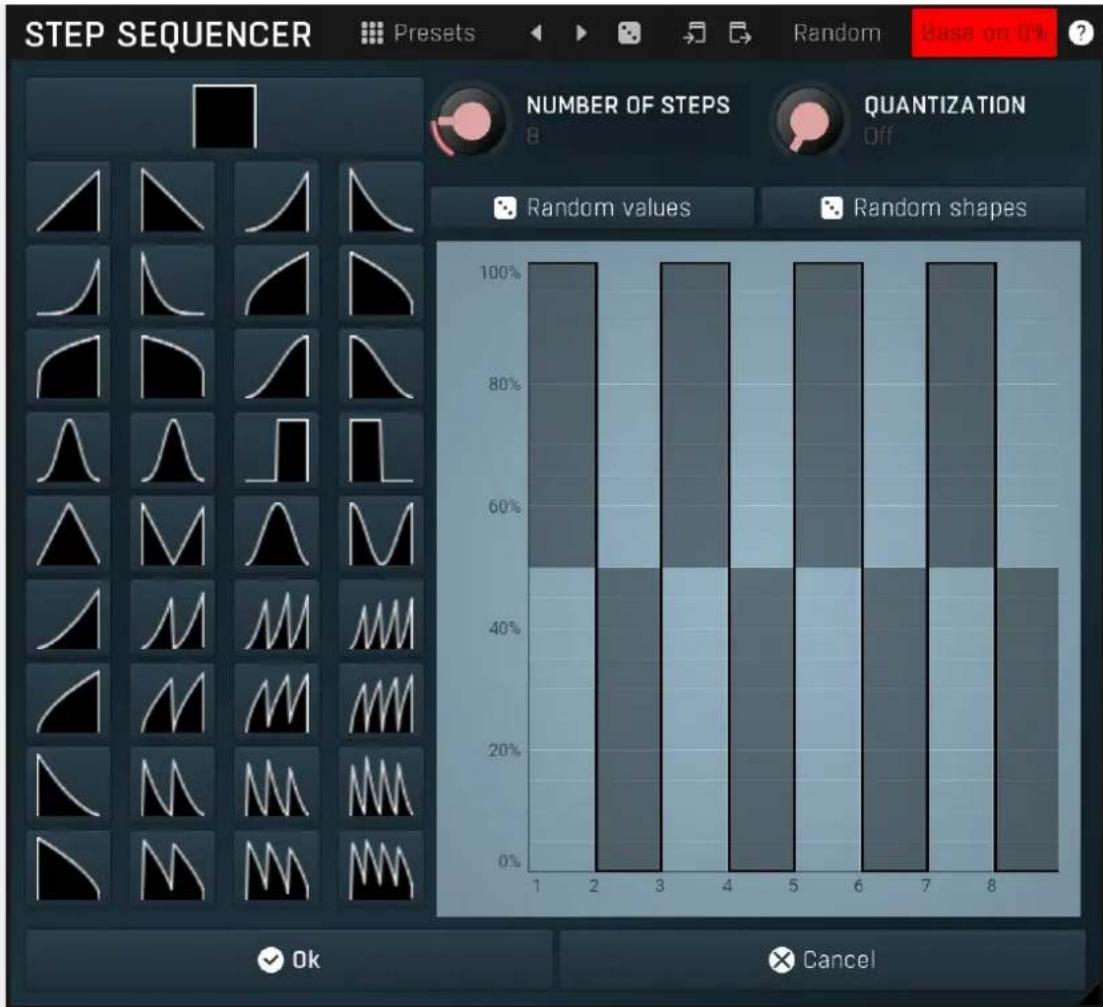This screenshot has height=1007, width=1103.
Task: Click step 1 bar in the graph
Action: (562, 415)
